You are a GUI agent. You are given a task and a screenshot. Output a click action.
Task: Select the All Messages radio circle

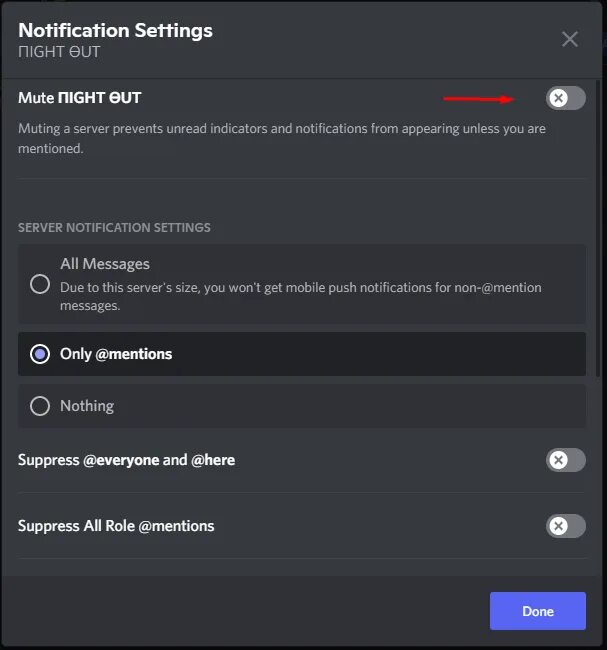pyautogui.click(x=40, y=284)
